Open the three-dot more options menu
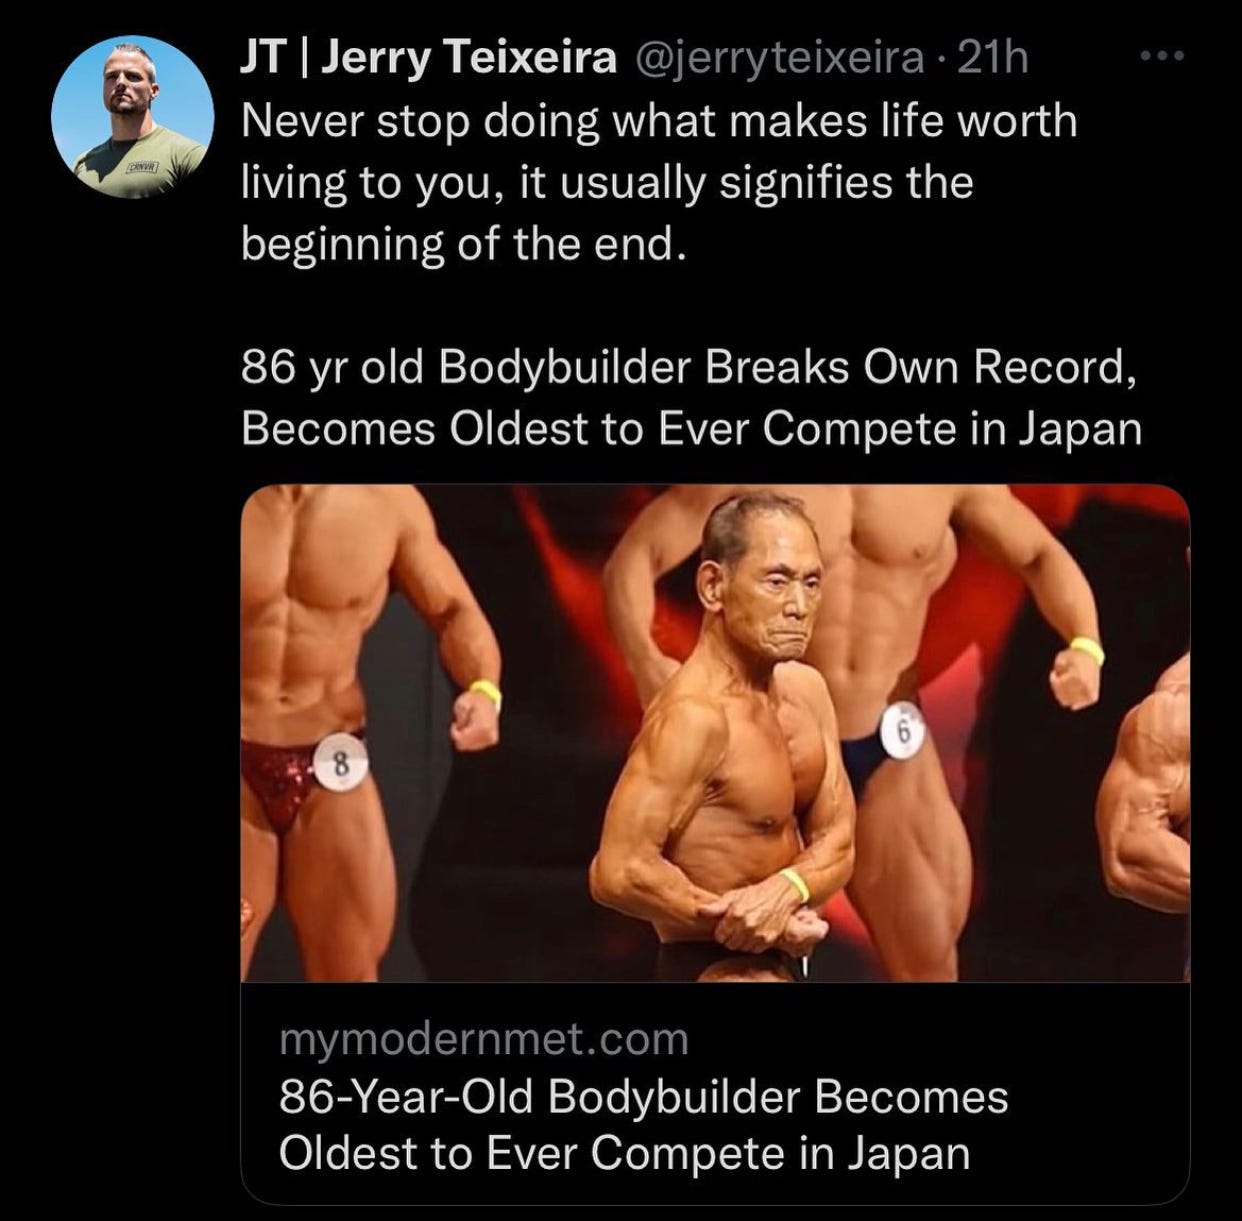This screenshot has width=1242, height=1221. [x=1163, y=58]
